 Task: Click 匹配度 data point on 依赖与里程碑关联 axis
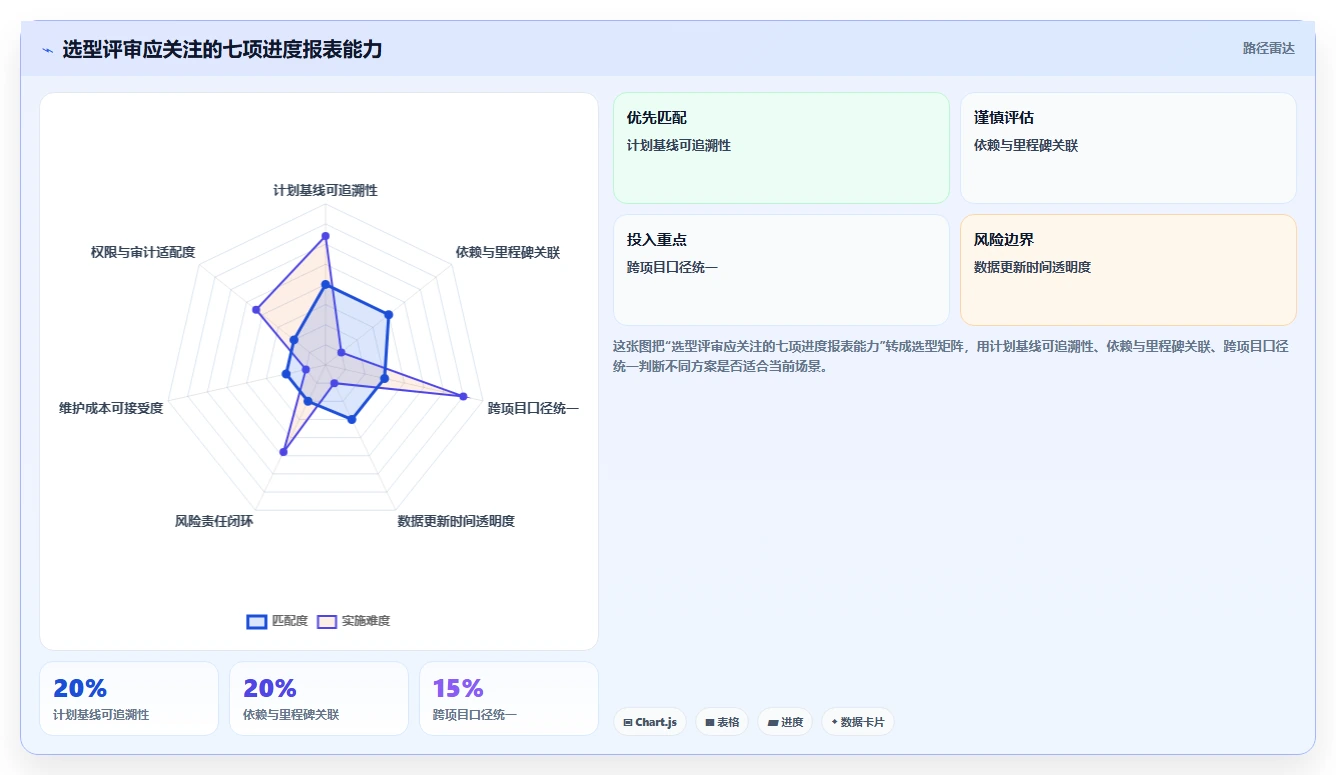pyautogui.click(x=389, y=314)
